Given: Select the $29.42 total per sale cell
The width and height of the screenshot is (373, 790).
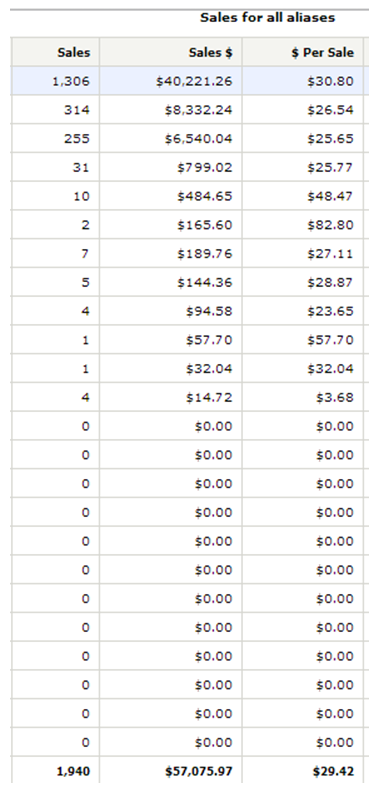Looking at the screenshot, I should tap(302, 771).
